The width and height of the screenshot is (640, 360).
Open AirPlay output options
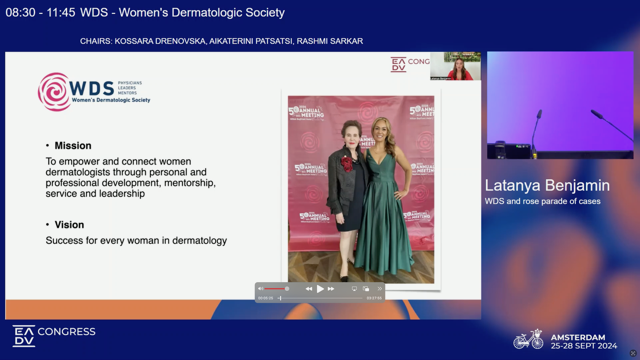tap(354, 289)
